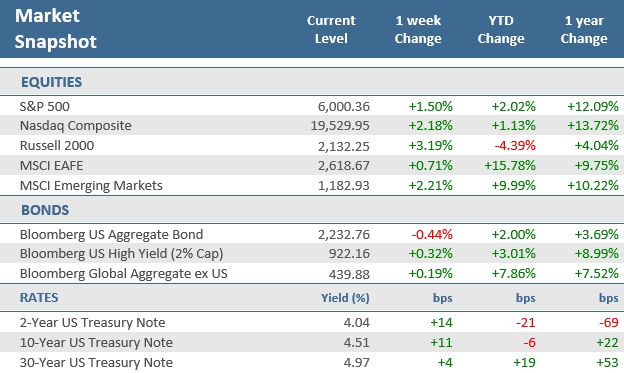Viewport: 624px width, 373px height.
Task: Click the 2-Year US Treasury Note label
Action: coord(92,322)
